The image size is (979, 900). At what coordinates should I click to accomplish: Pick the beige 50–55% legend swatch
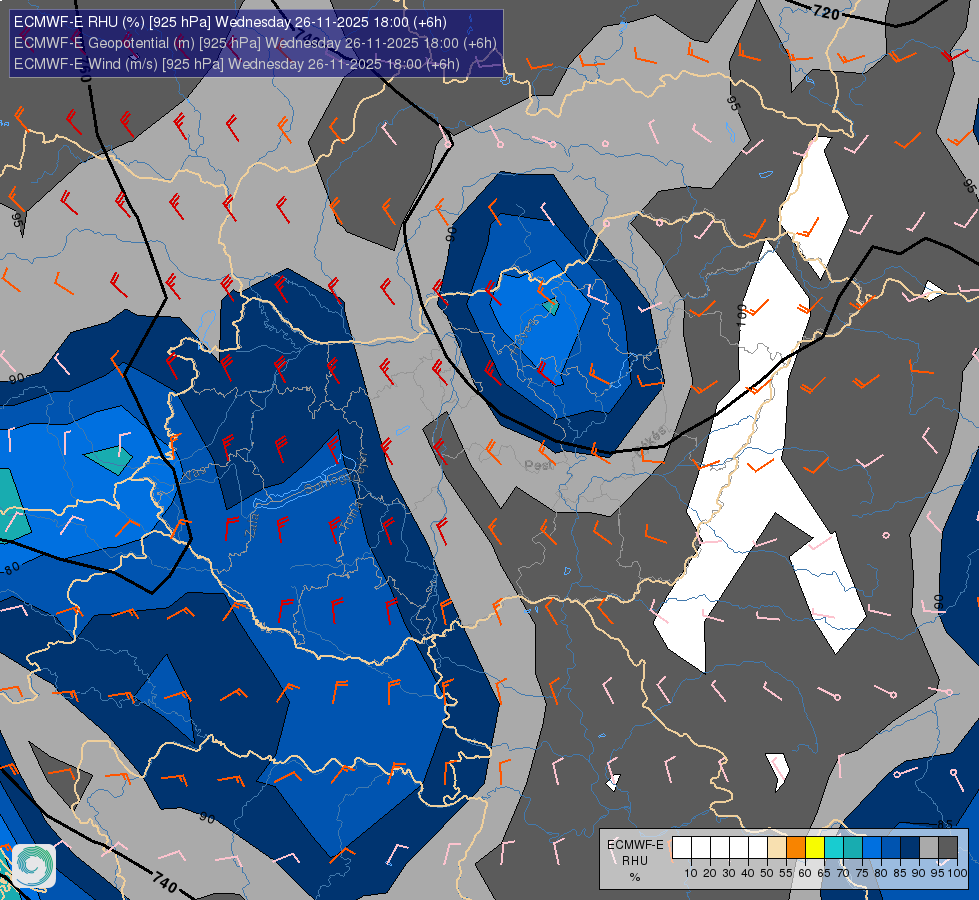pos(777,848)
